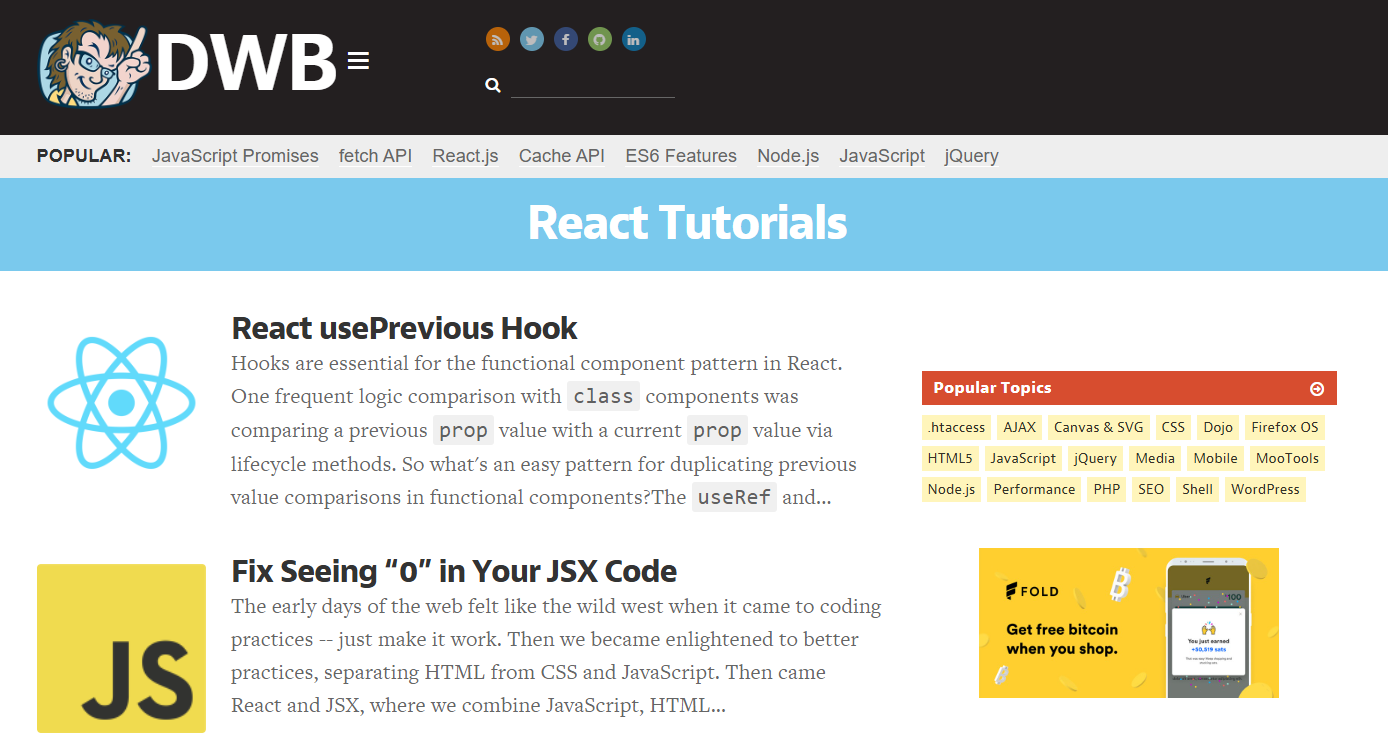1388x746 pixels.
Task: Select the Mobile topic tag
Action: pyautogui.click(x=1216, y=458)
